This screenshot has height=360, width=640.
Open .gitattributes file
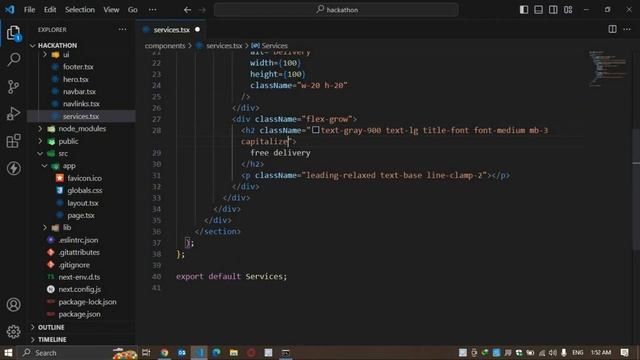tap(79, 252)
